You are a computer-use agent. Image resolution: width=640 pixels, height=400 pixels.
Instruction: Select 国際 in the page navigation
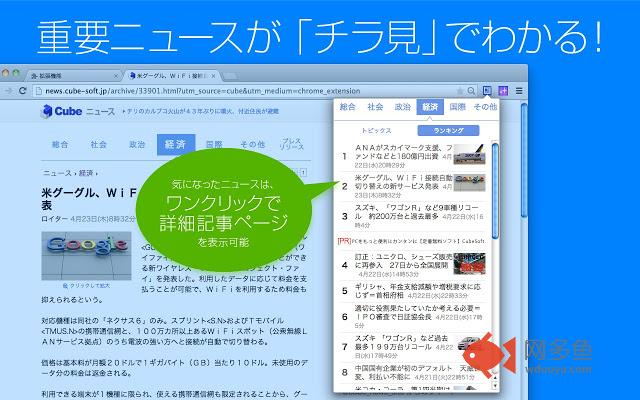click(x=214, y=144)
